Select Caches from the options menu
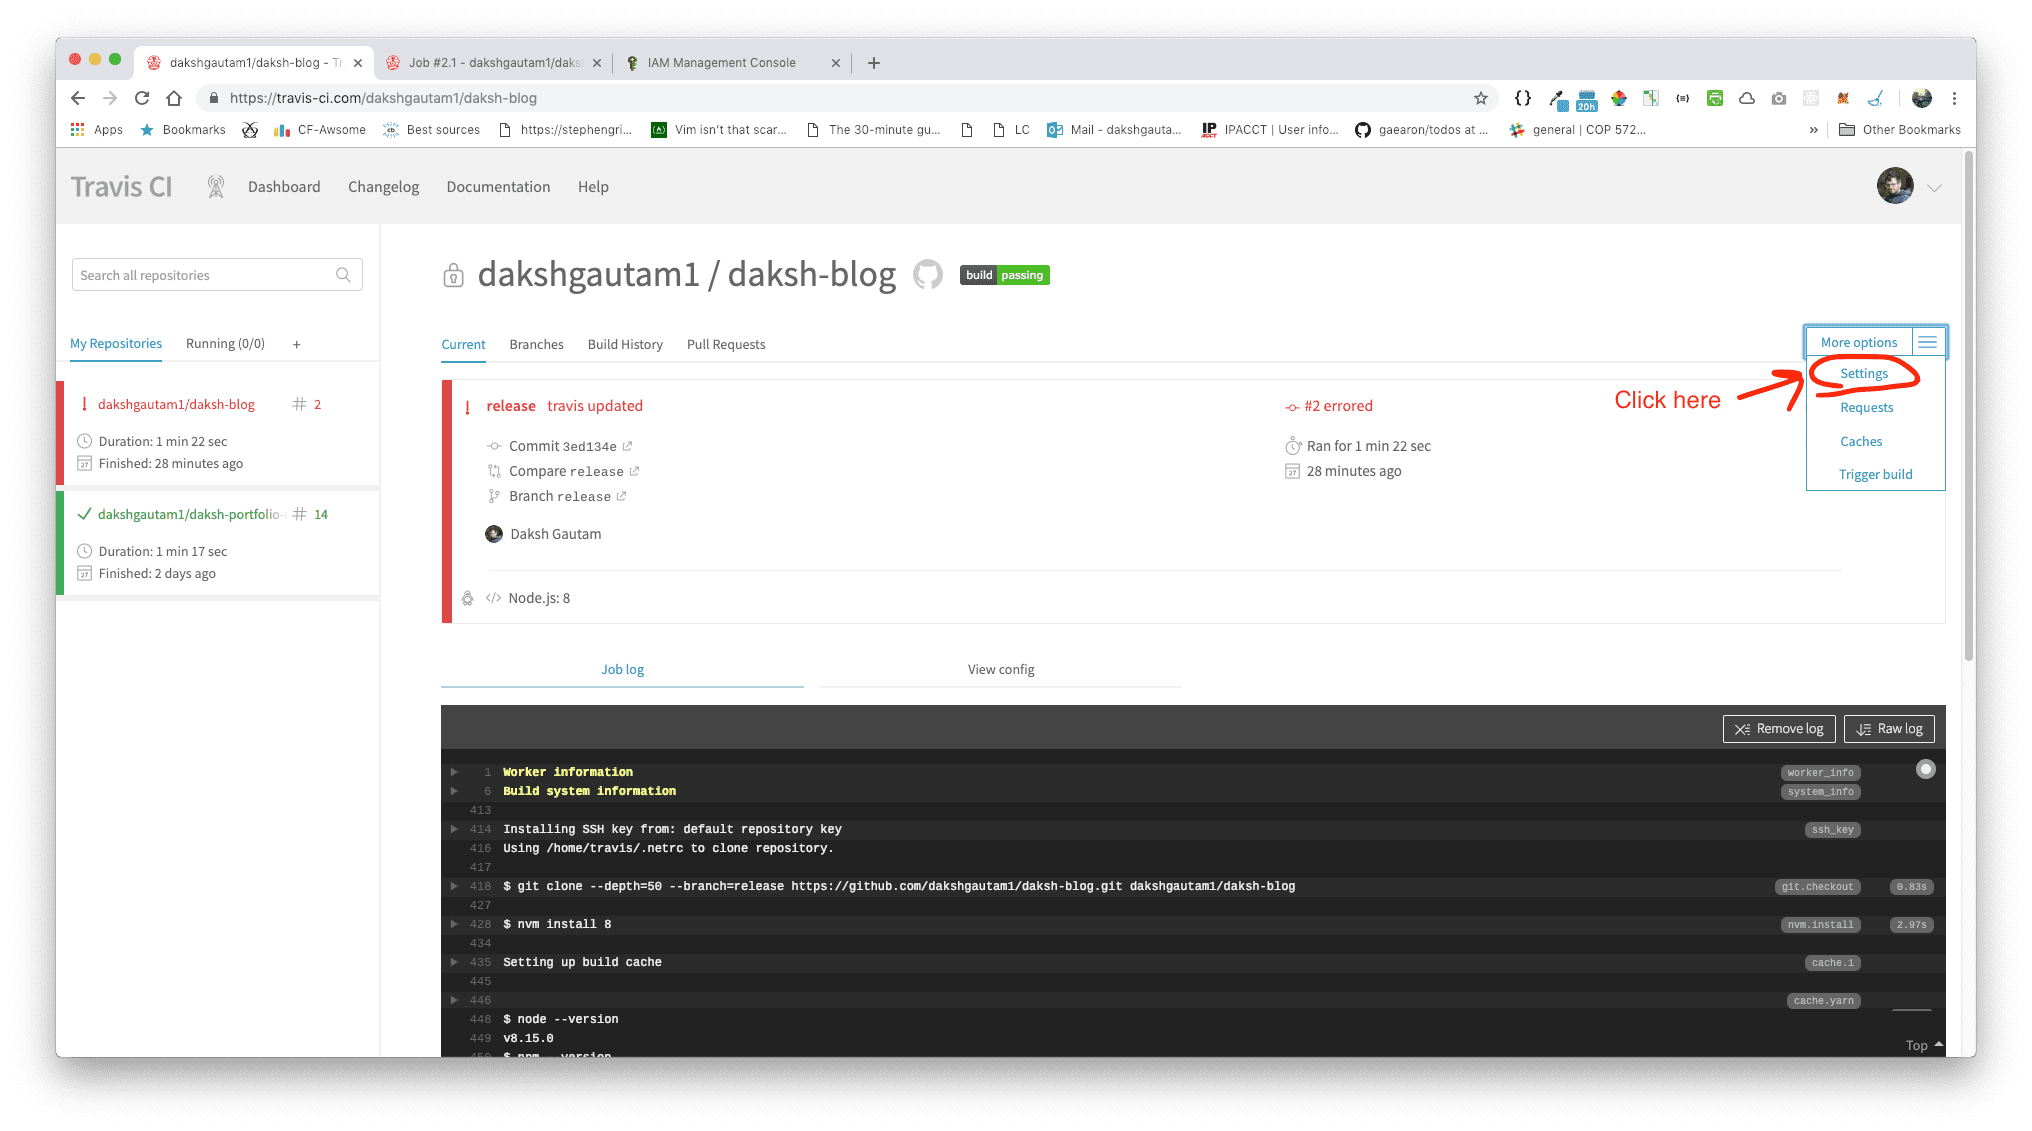Viewport: 2032px width, 1131px height. click(1860, 442)
